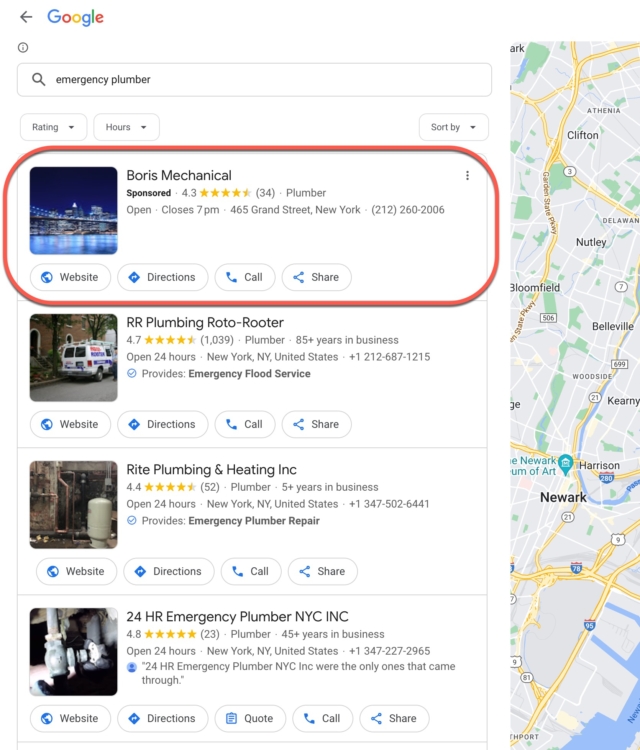Click the Boris Mechanical skyline thumbnail
Image resolution: width=640 pixels, height=750 pixels.
click(x=73, y=210)
